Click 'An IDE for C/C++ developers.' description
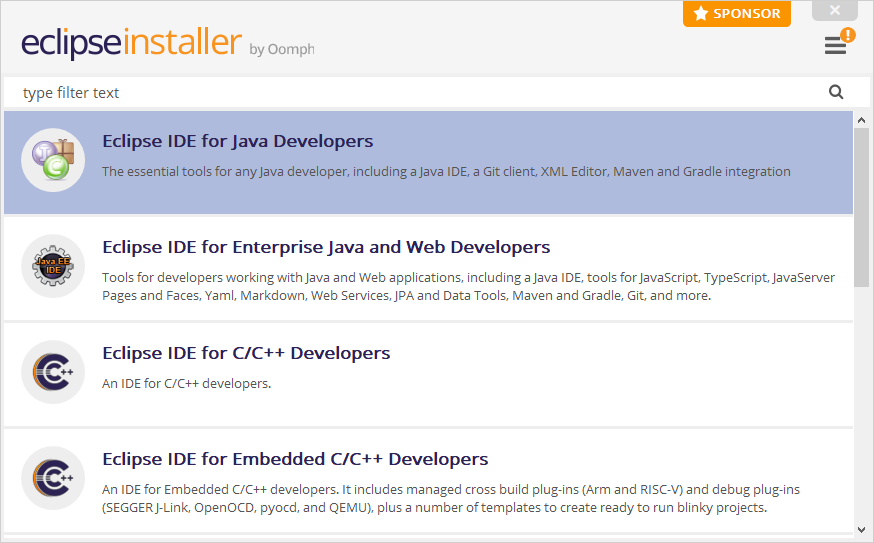 pos(186,384)
